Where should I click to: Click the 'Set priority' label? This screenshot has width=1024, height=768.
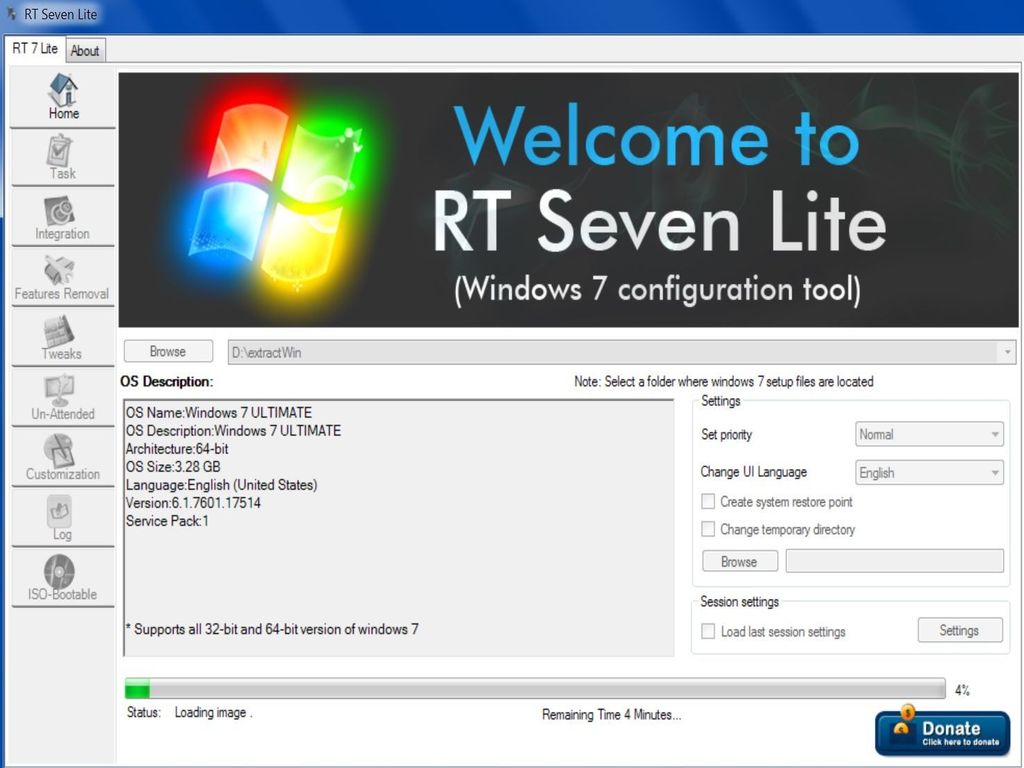726,434
